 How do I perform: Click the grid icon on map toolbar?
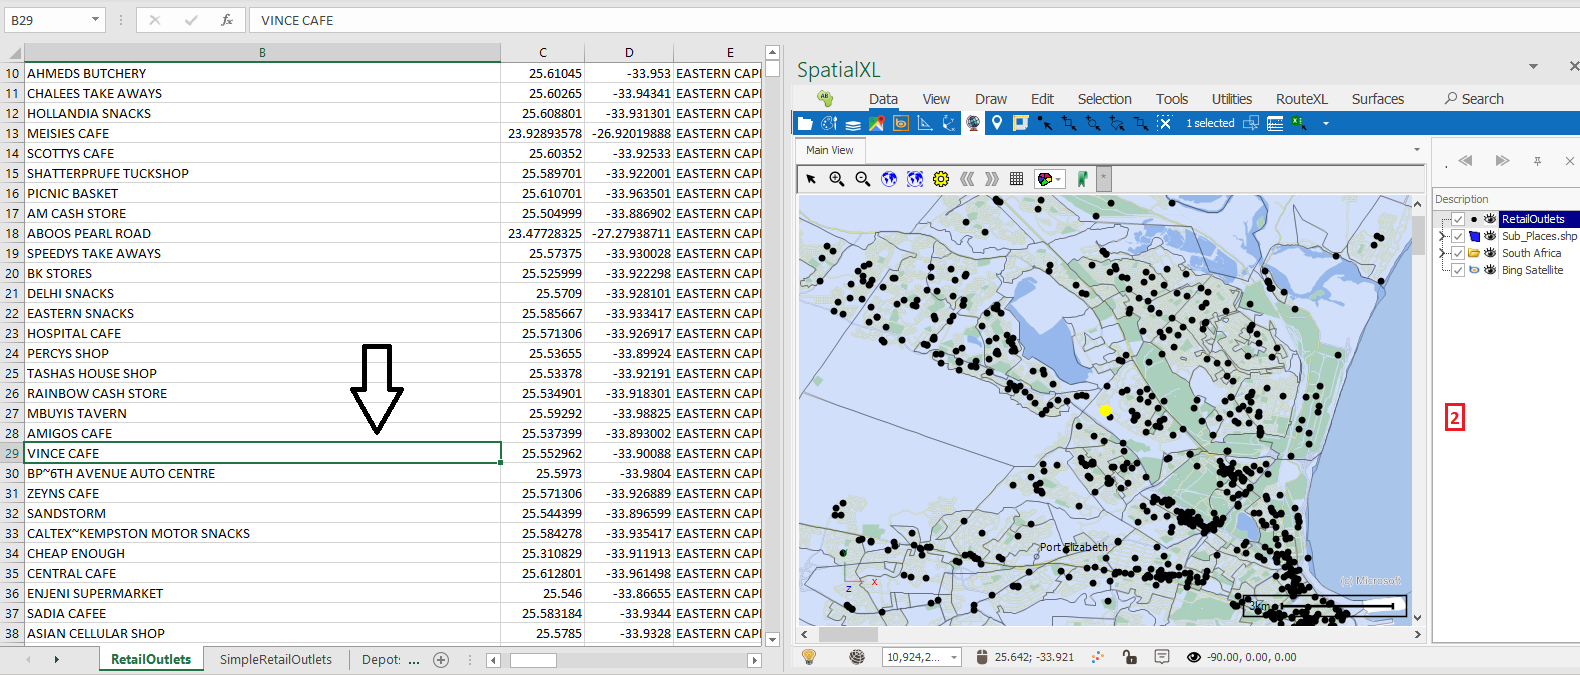point(1016,179)
